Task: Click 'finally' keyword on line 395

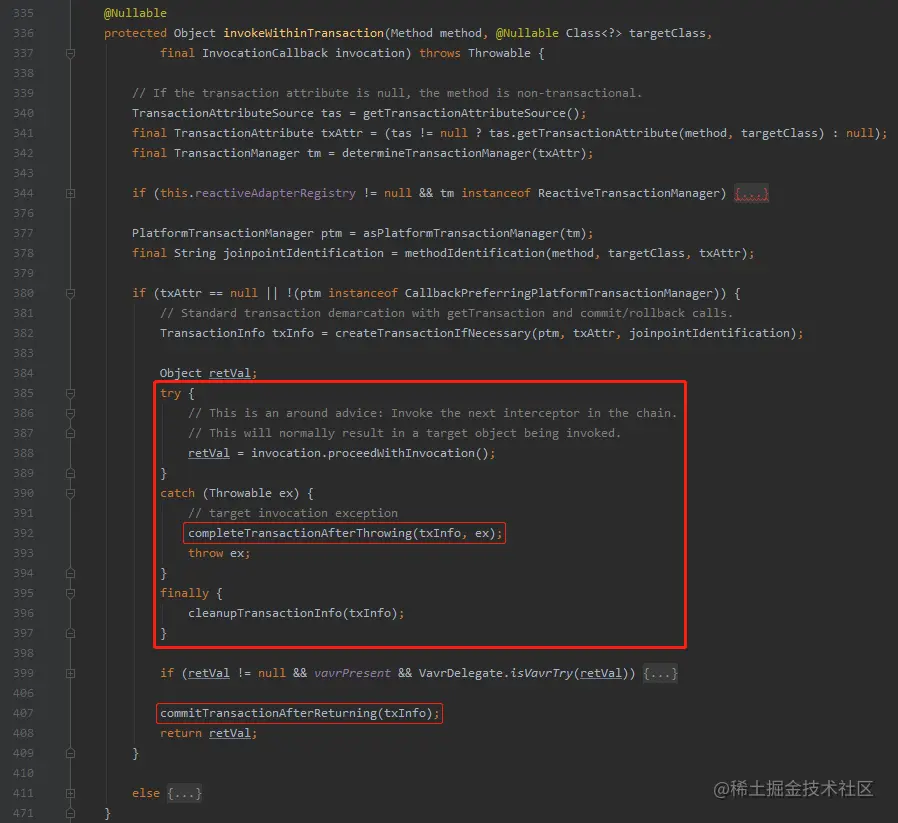Action: (184, 593)
